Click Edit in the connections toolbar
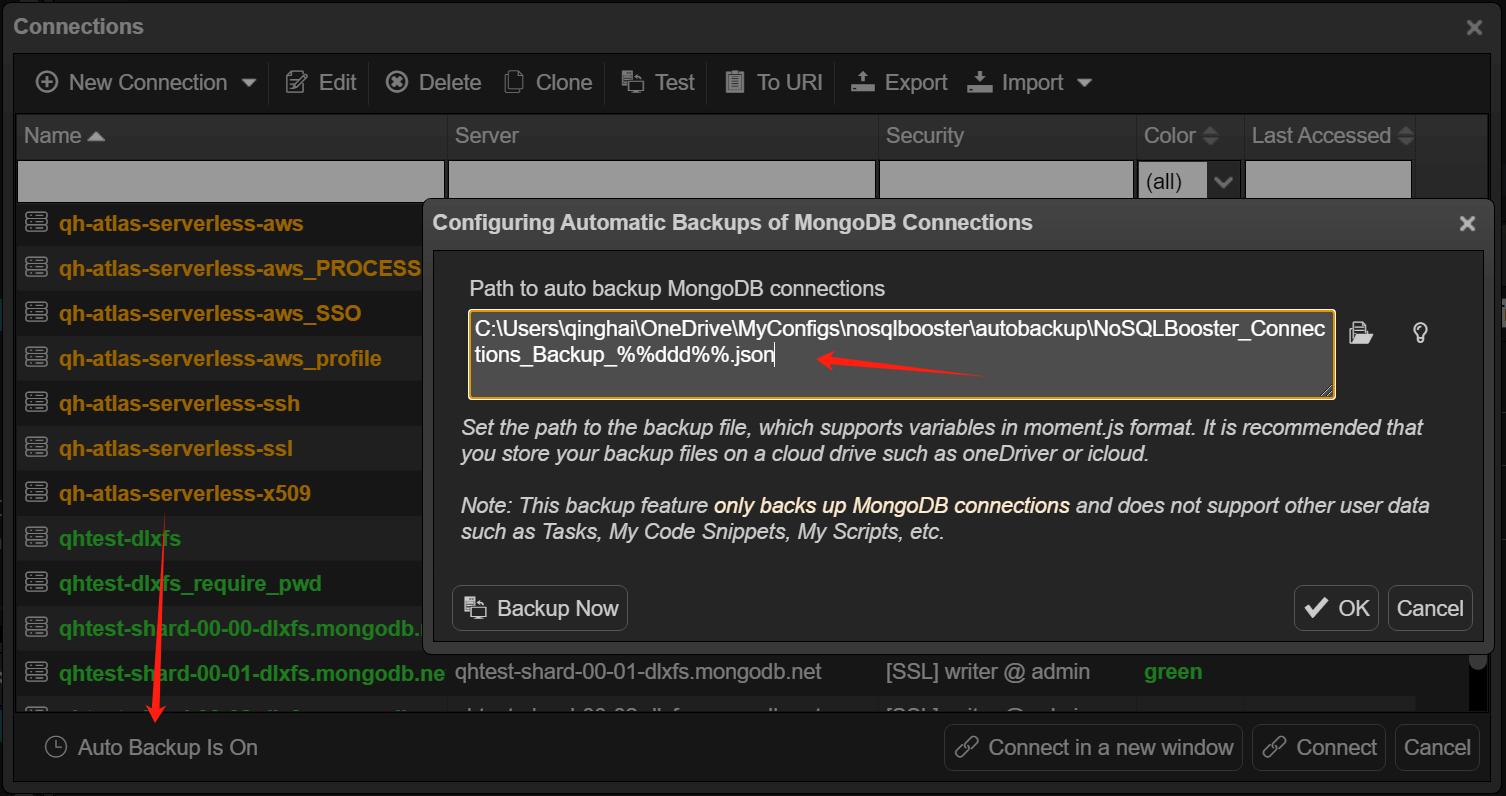 point(321,82)
